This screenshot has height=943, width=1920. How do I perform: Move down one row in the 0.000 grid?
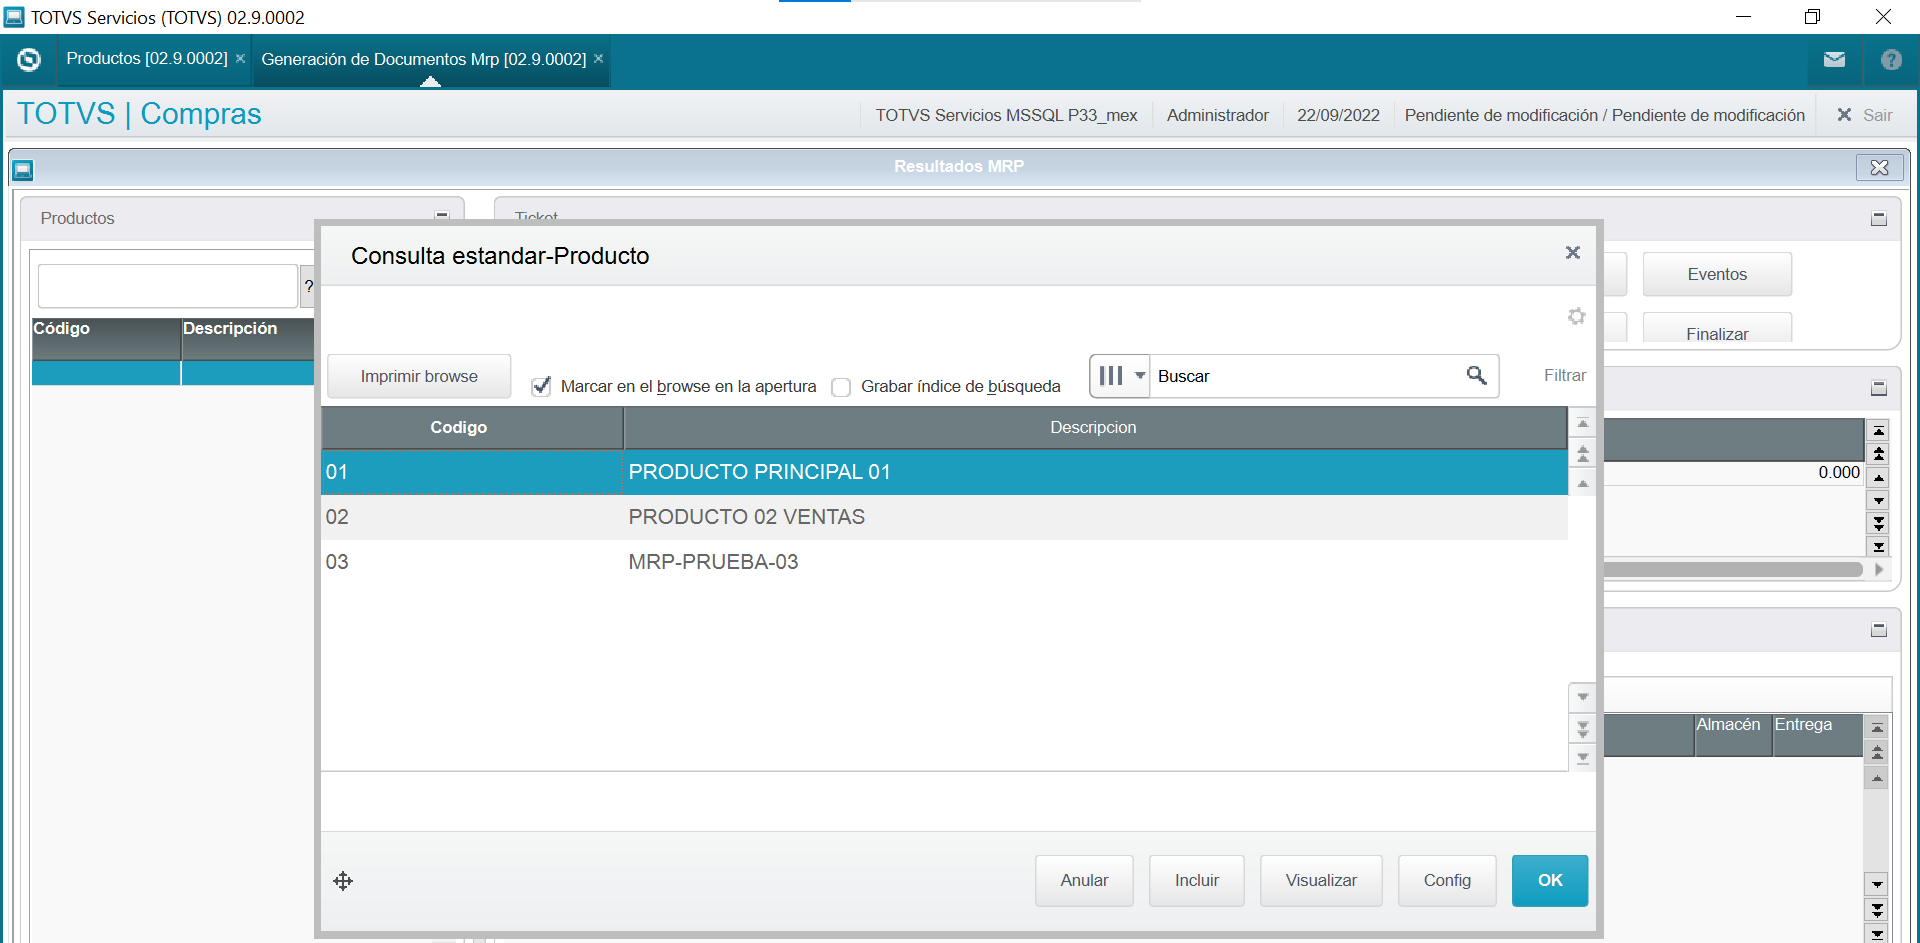[x=1879, y=501]
